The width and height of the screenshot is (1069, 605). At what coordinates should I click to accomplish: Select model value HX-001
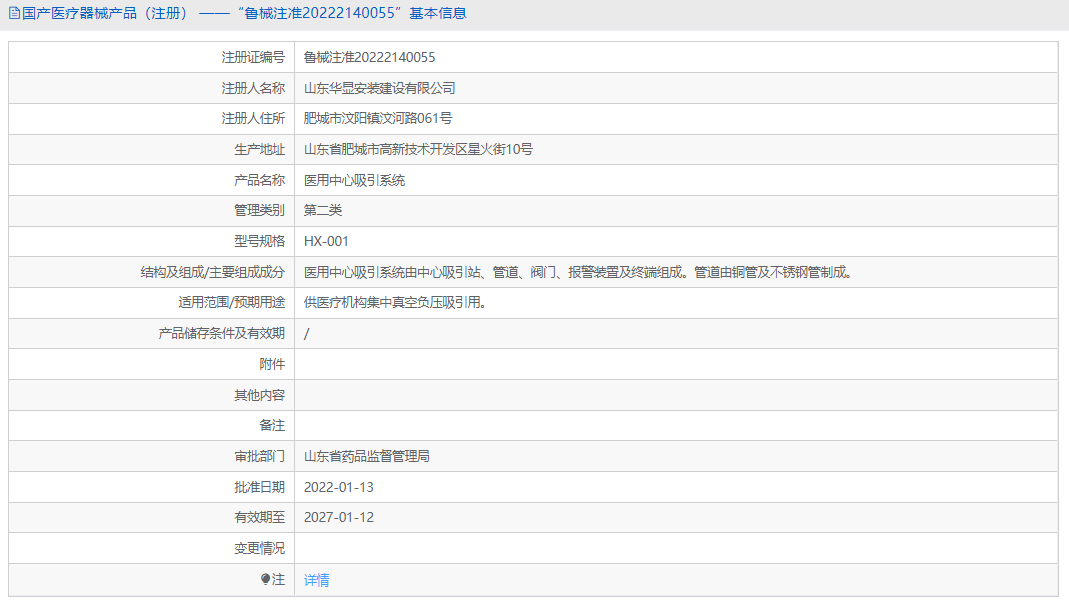click(x=326, y=241)
